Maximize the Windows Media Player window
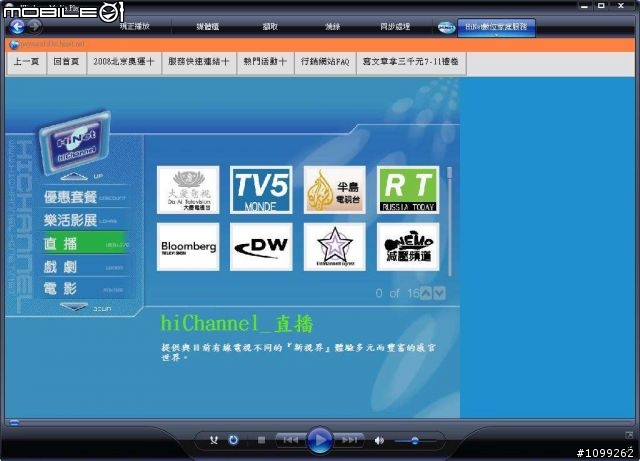Screen dimensions: 640x461 point(601,6)
